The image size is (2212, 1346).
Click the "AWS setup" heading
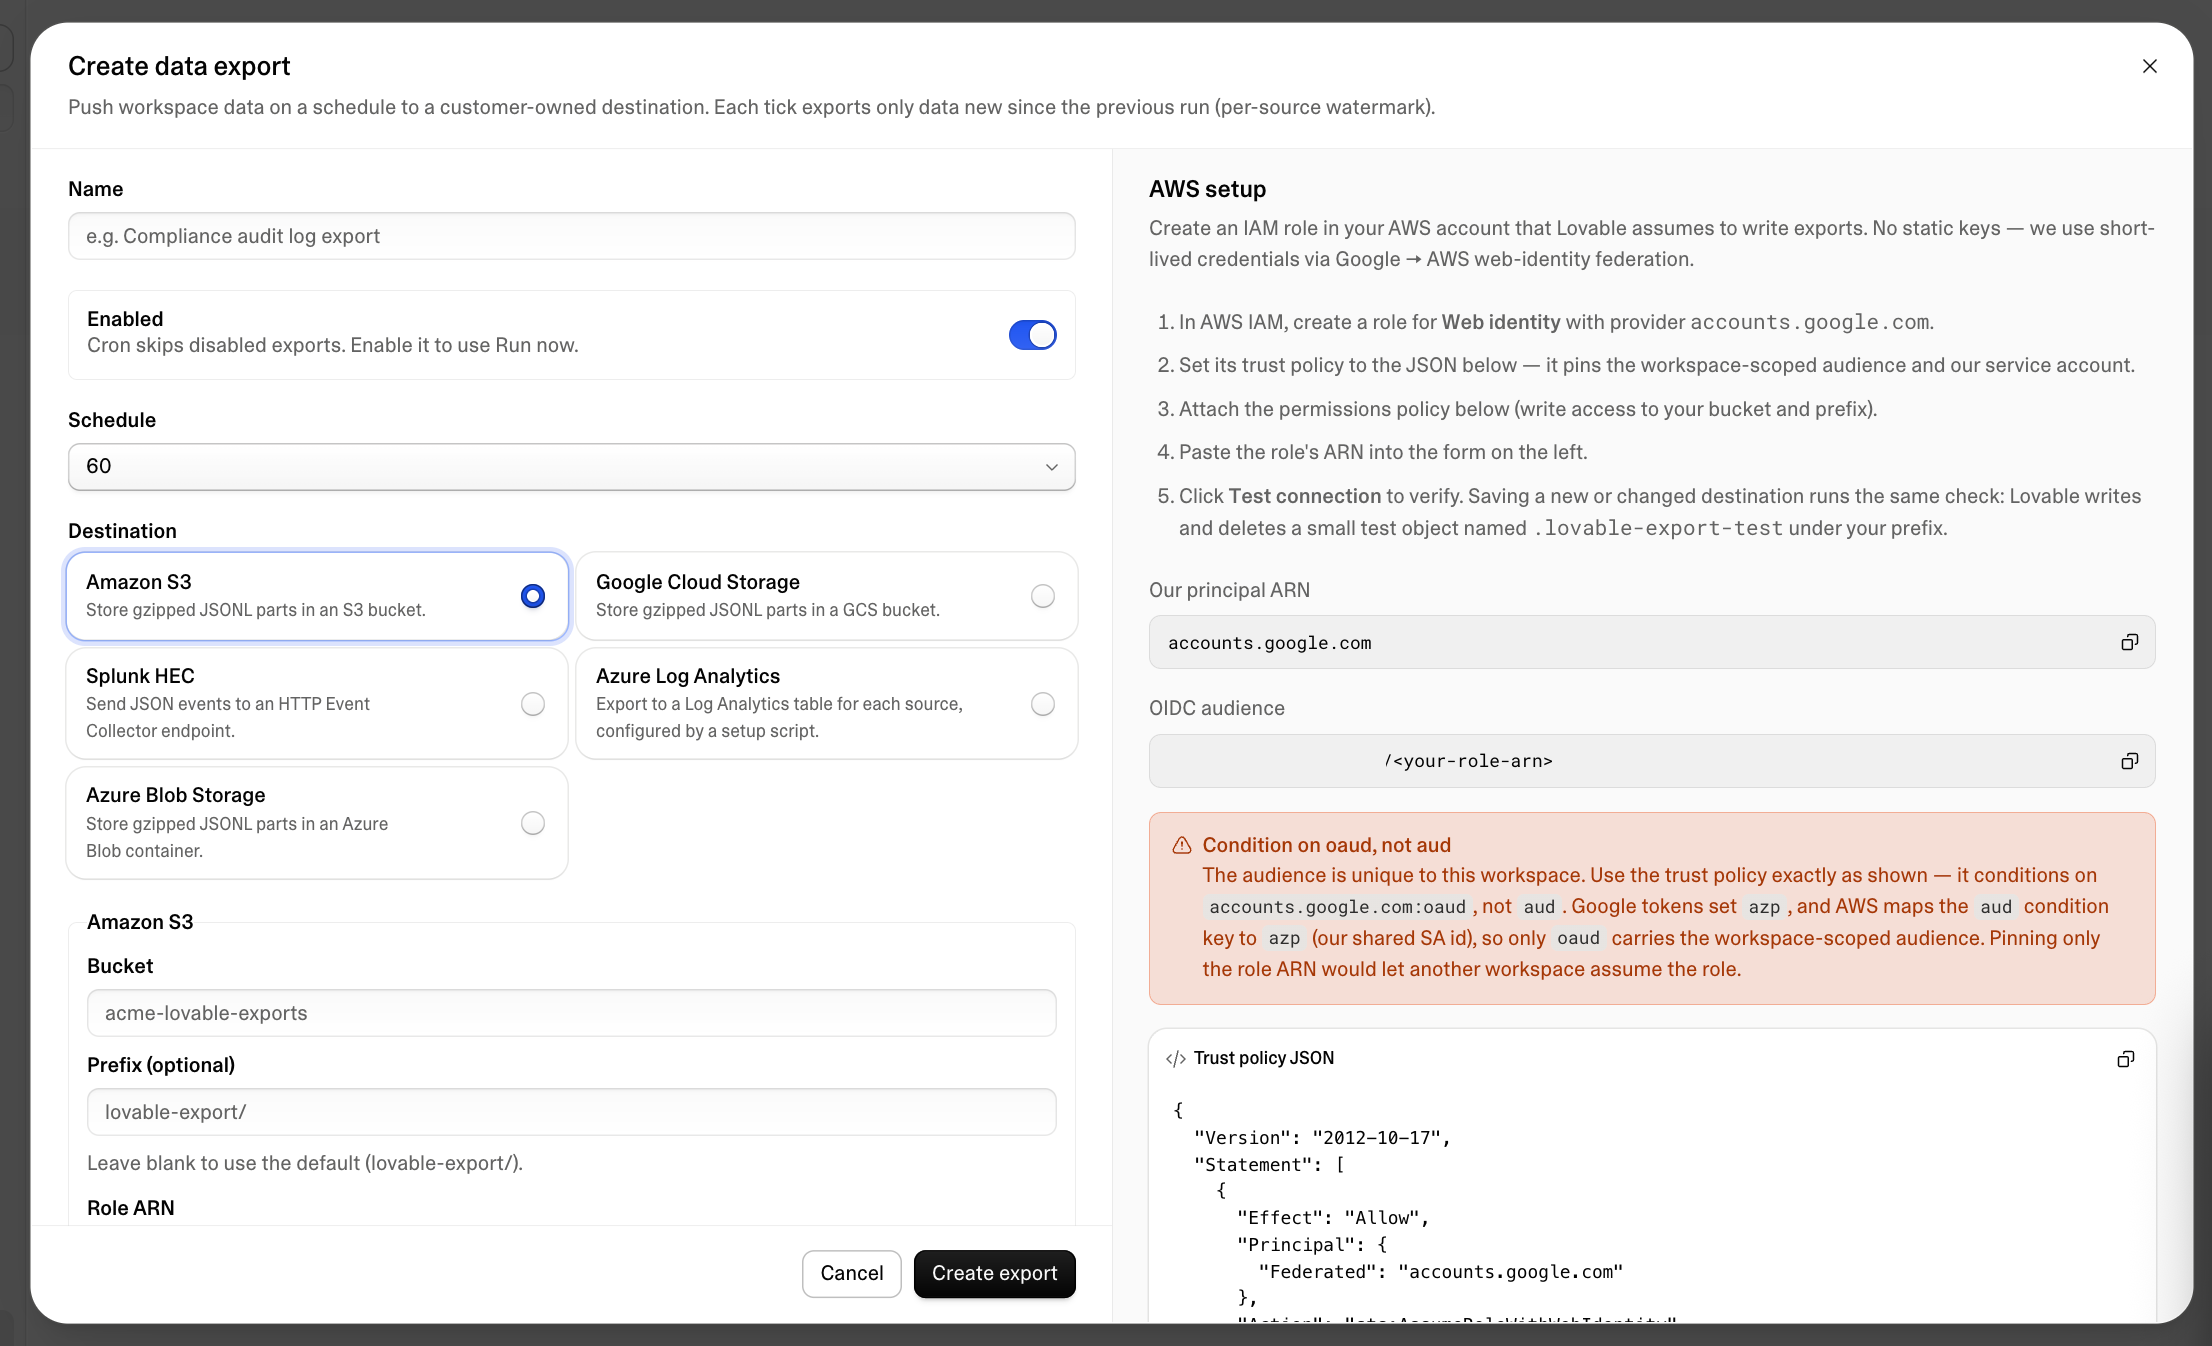(x=1207, y=189)
